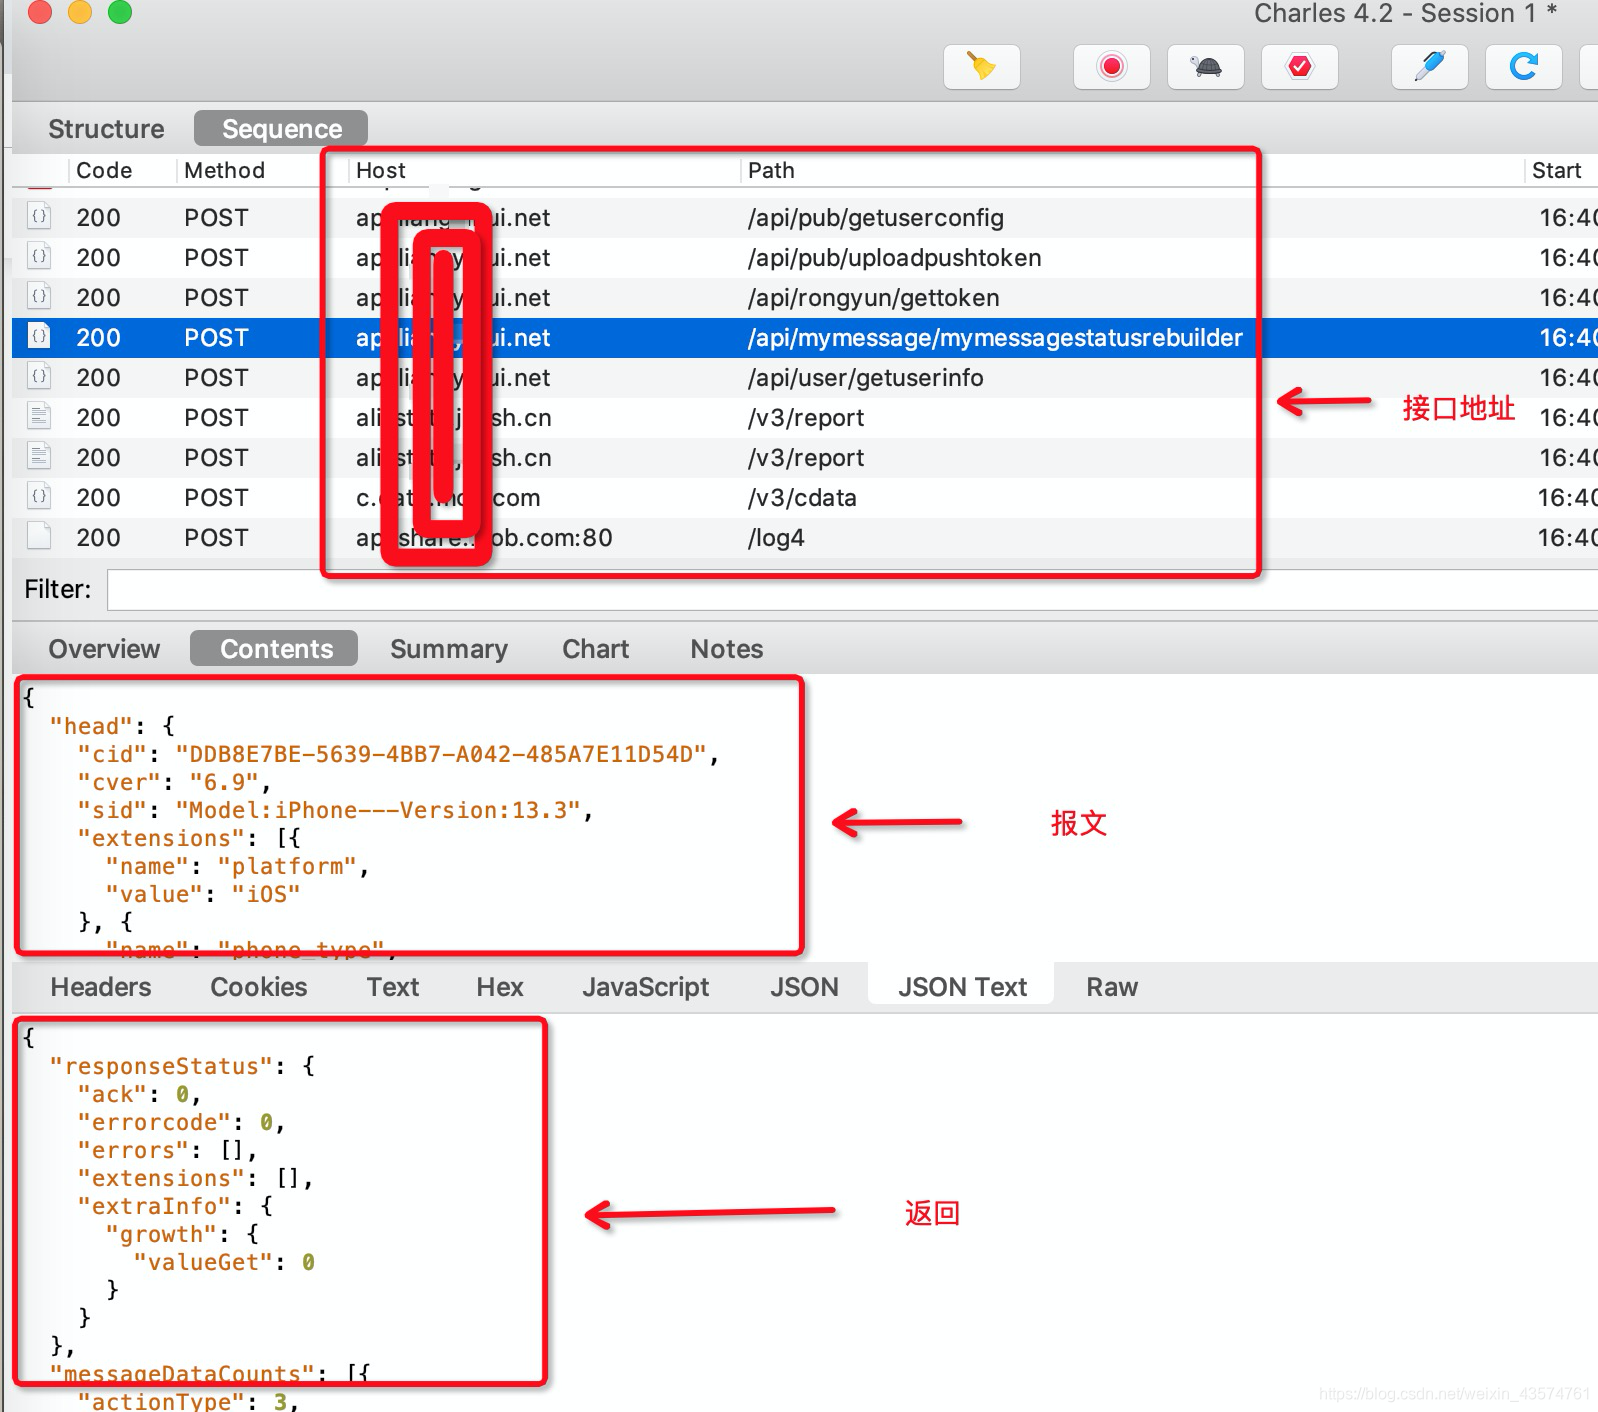This screenshot has height=1412, width=1598.
Task: Click JSON file icon of gettoken row
Action: point(39,295)
